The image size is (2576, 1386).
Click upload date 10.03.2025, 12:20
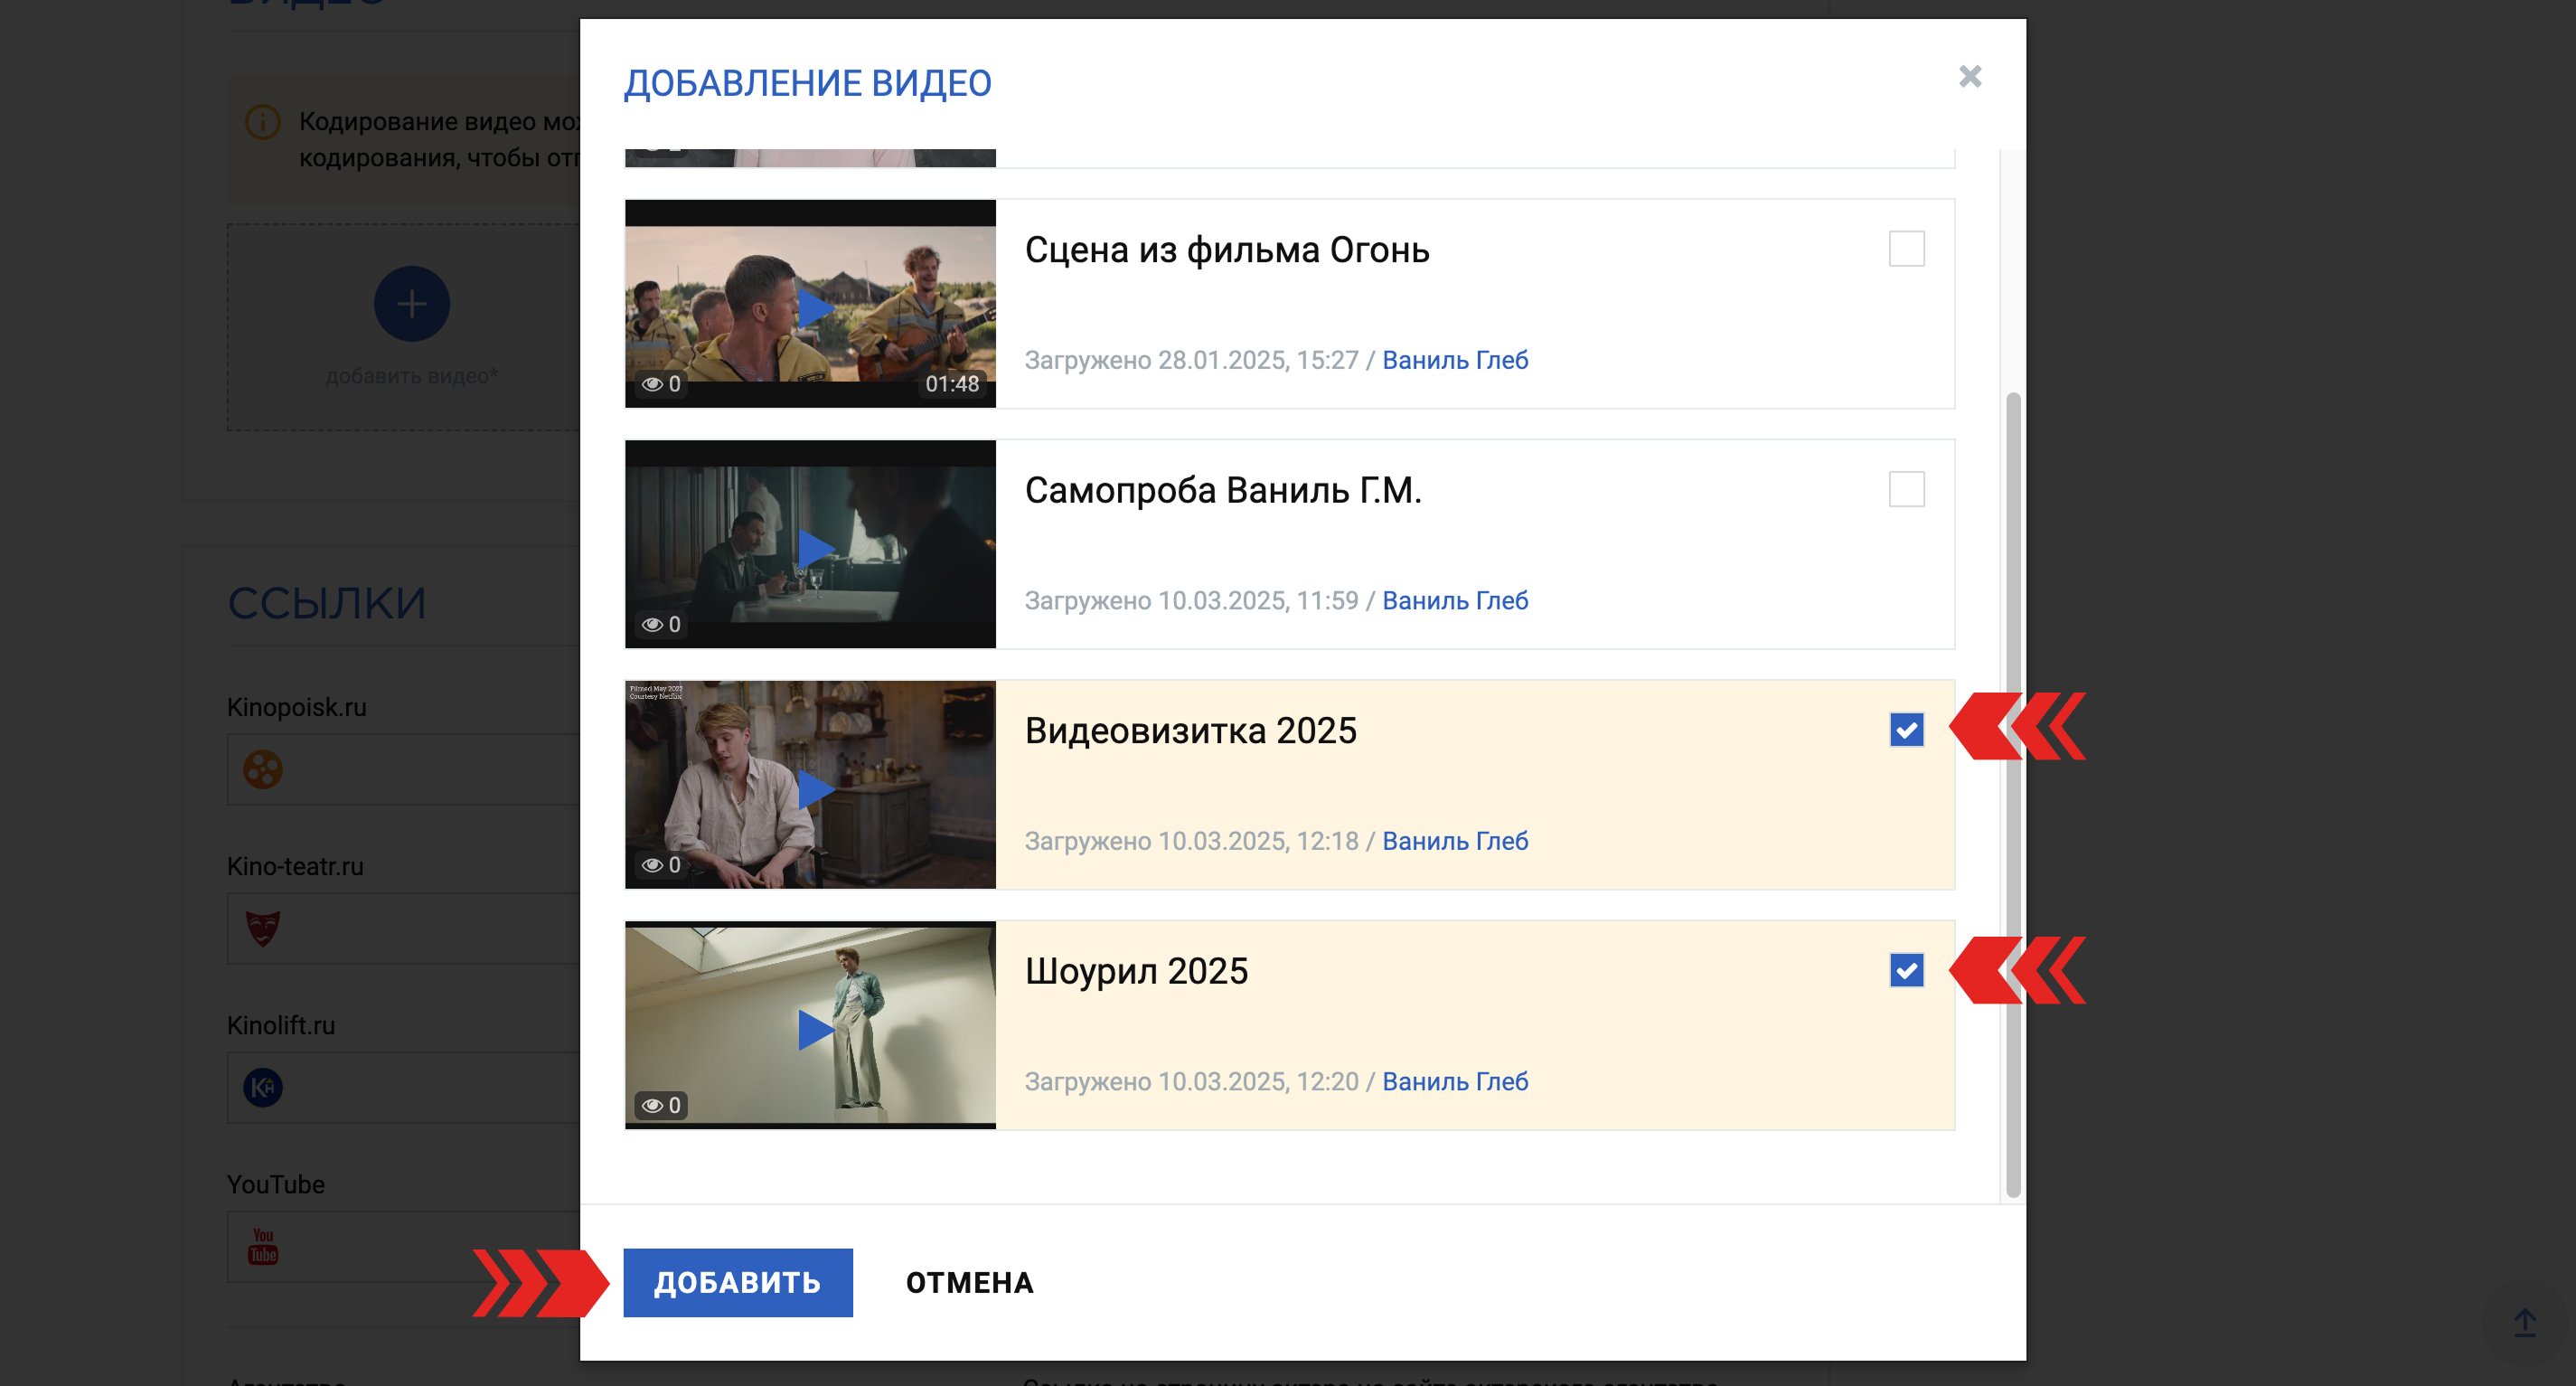(1258, 1082)
